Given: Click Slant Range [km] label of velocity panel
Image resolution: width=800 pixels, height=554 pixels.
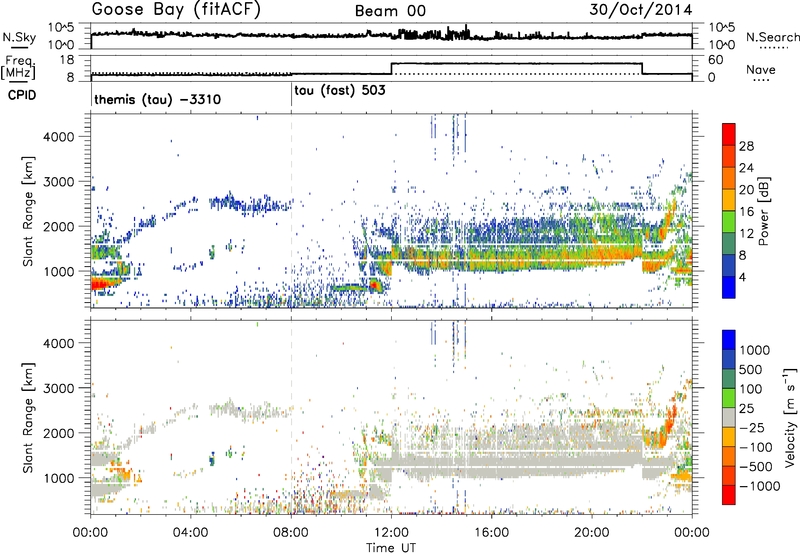Looking at the screenshot, I should click(28, 417).
